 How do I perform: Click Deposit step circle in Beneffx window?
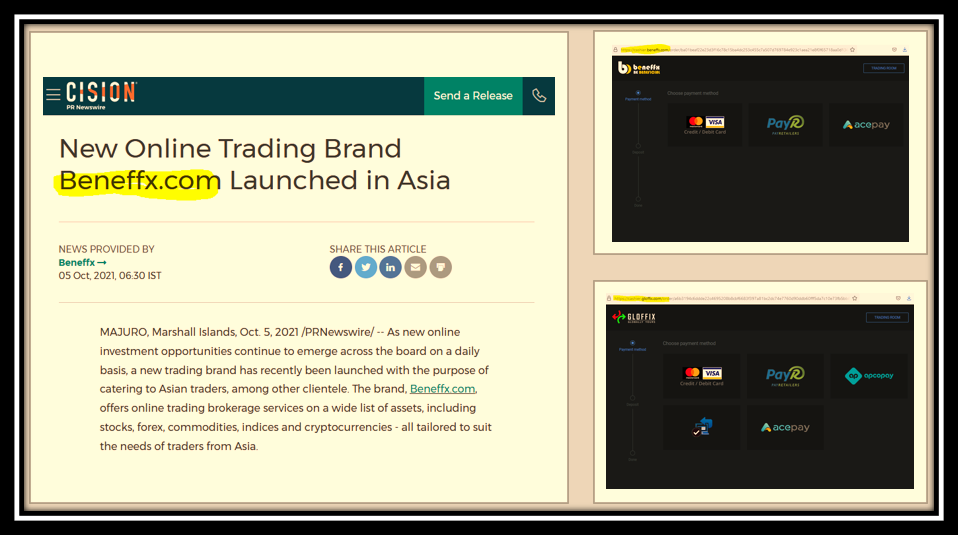point(638,147)
